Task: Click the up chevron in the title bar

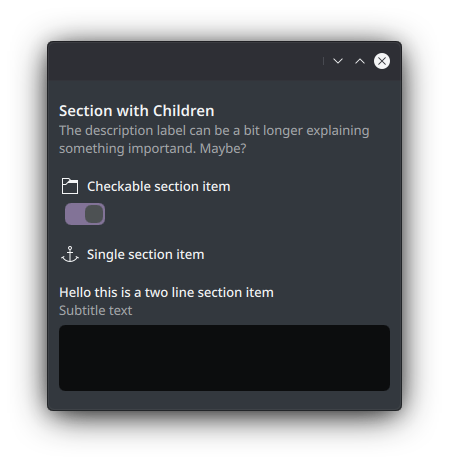Action: (x=360, y=61)
